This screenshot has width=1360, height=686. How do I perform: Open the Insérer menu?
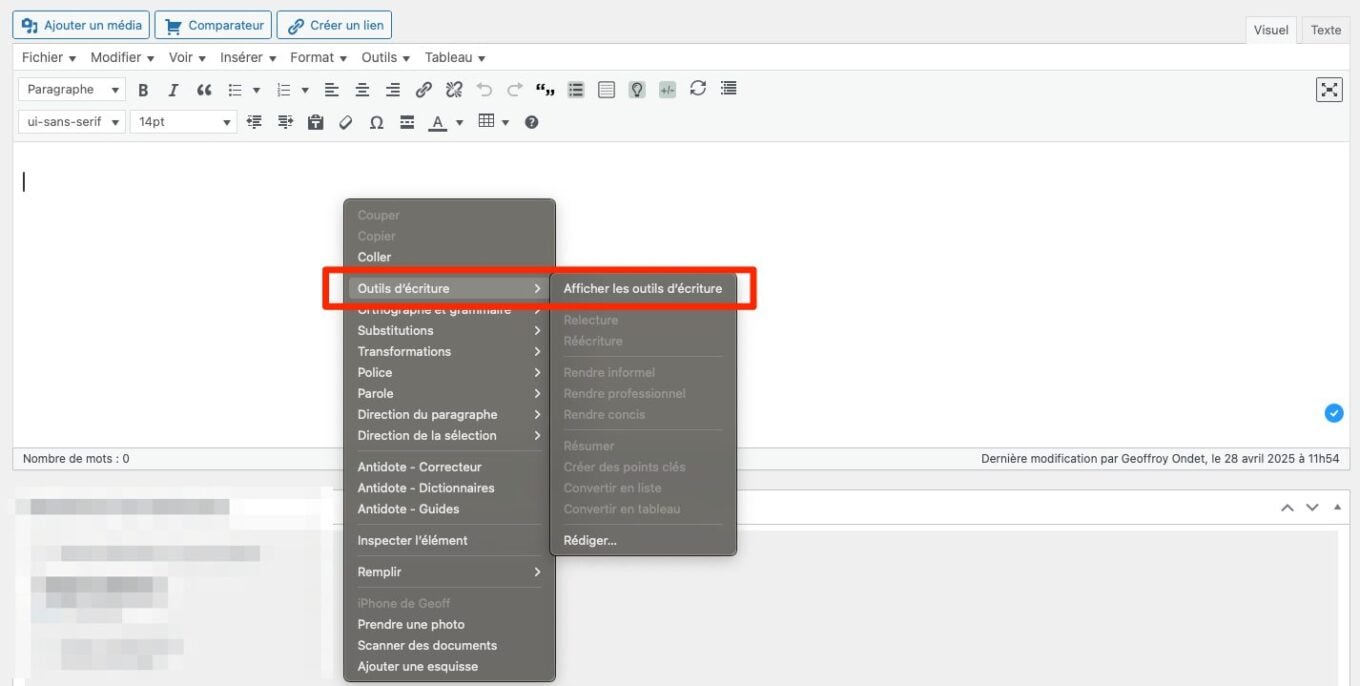point(248,58)
